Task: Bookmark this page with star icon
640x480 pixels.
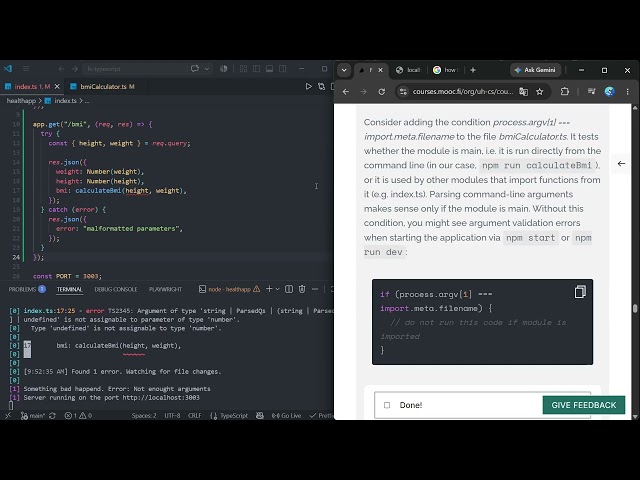Action: coord(540,92)
